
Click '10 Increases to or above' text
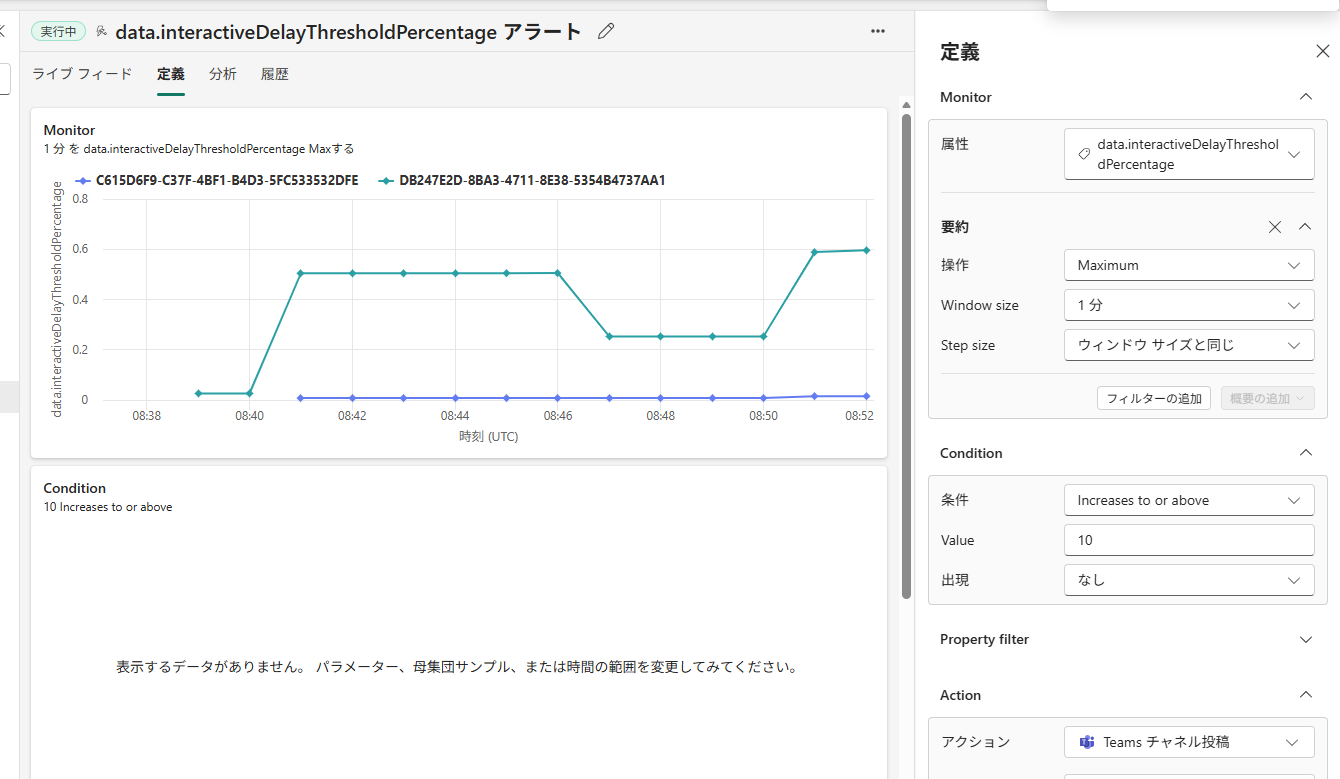coord(108,507)
